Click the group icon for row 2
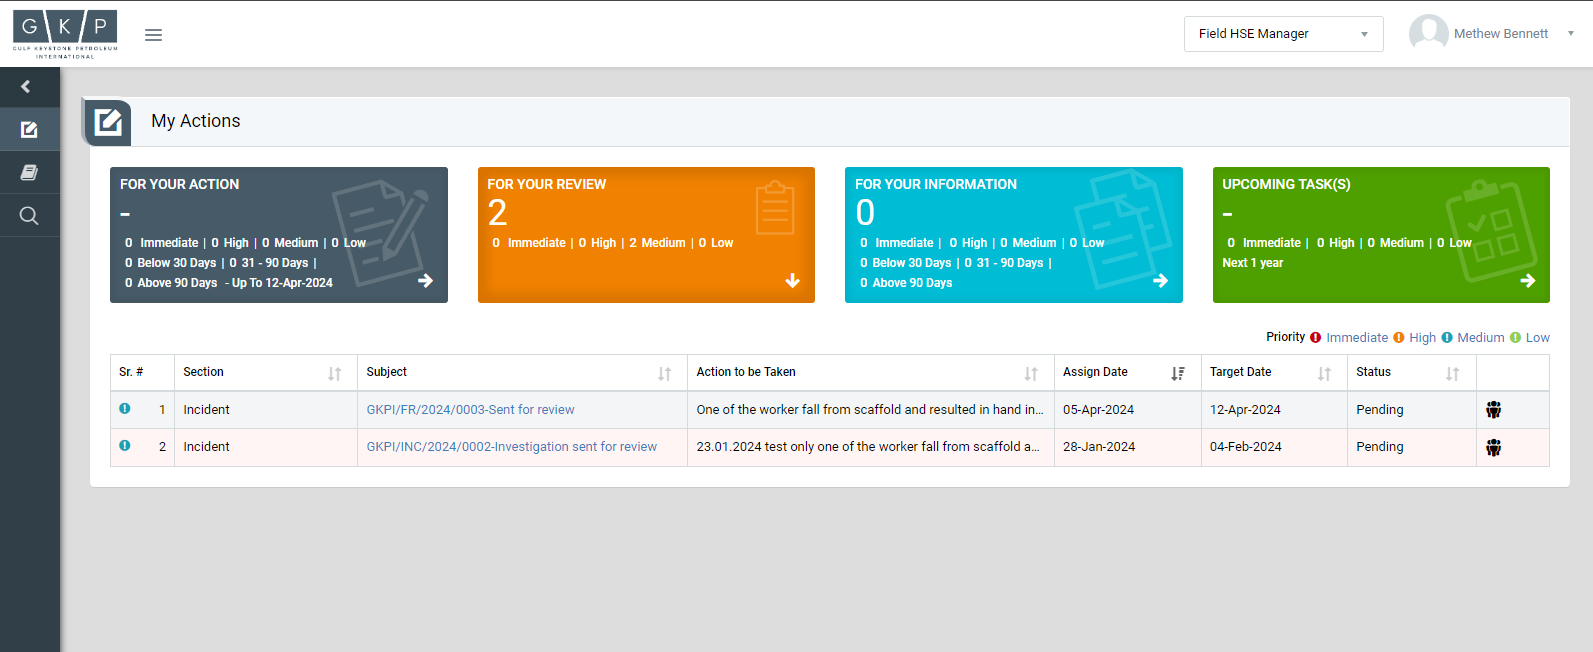Viewport: 1593px width, 652px height. tap(1493, 448)
